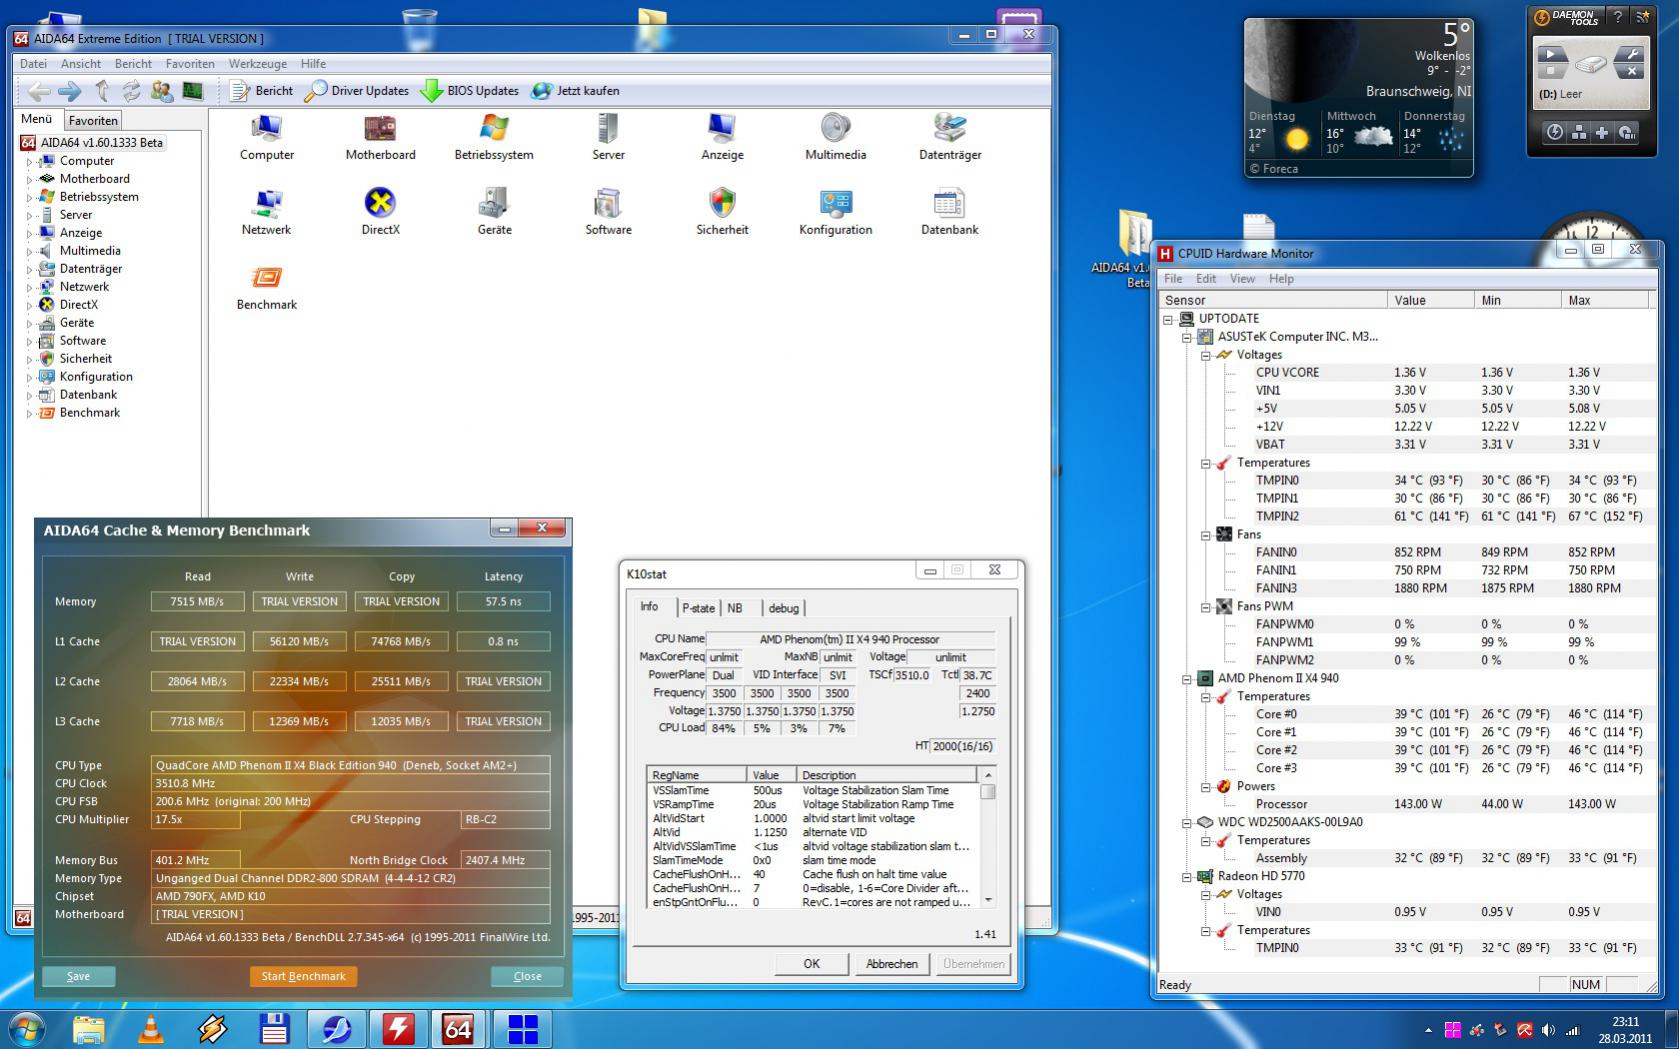1679x1049 pixels.
Task: Click the BIOS Updates toolbar button
Action: pos(470,91)
